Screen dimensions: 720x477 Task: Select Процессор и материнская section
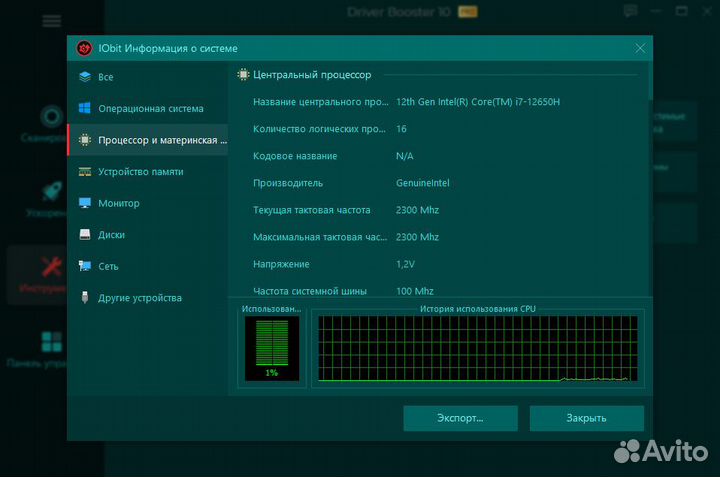click(148, 140)
